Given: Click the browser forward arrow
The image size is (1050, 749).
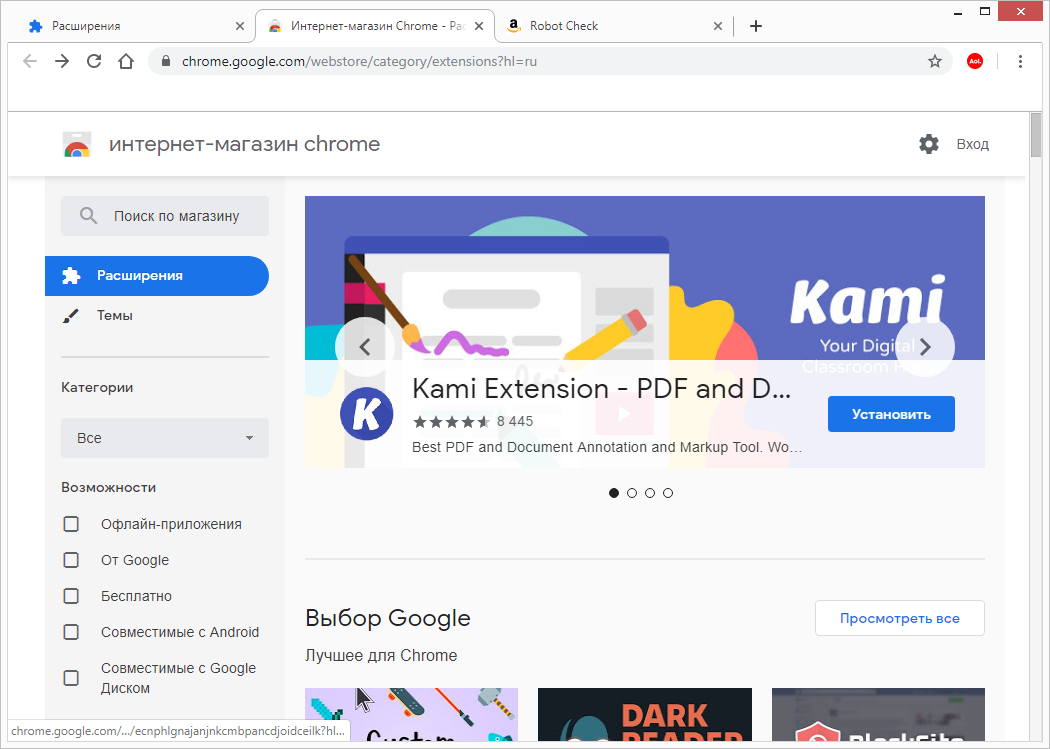Looking at the screenshot, I should coord(62,62).
